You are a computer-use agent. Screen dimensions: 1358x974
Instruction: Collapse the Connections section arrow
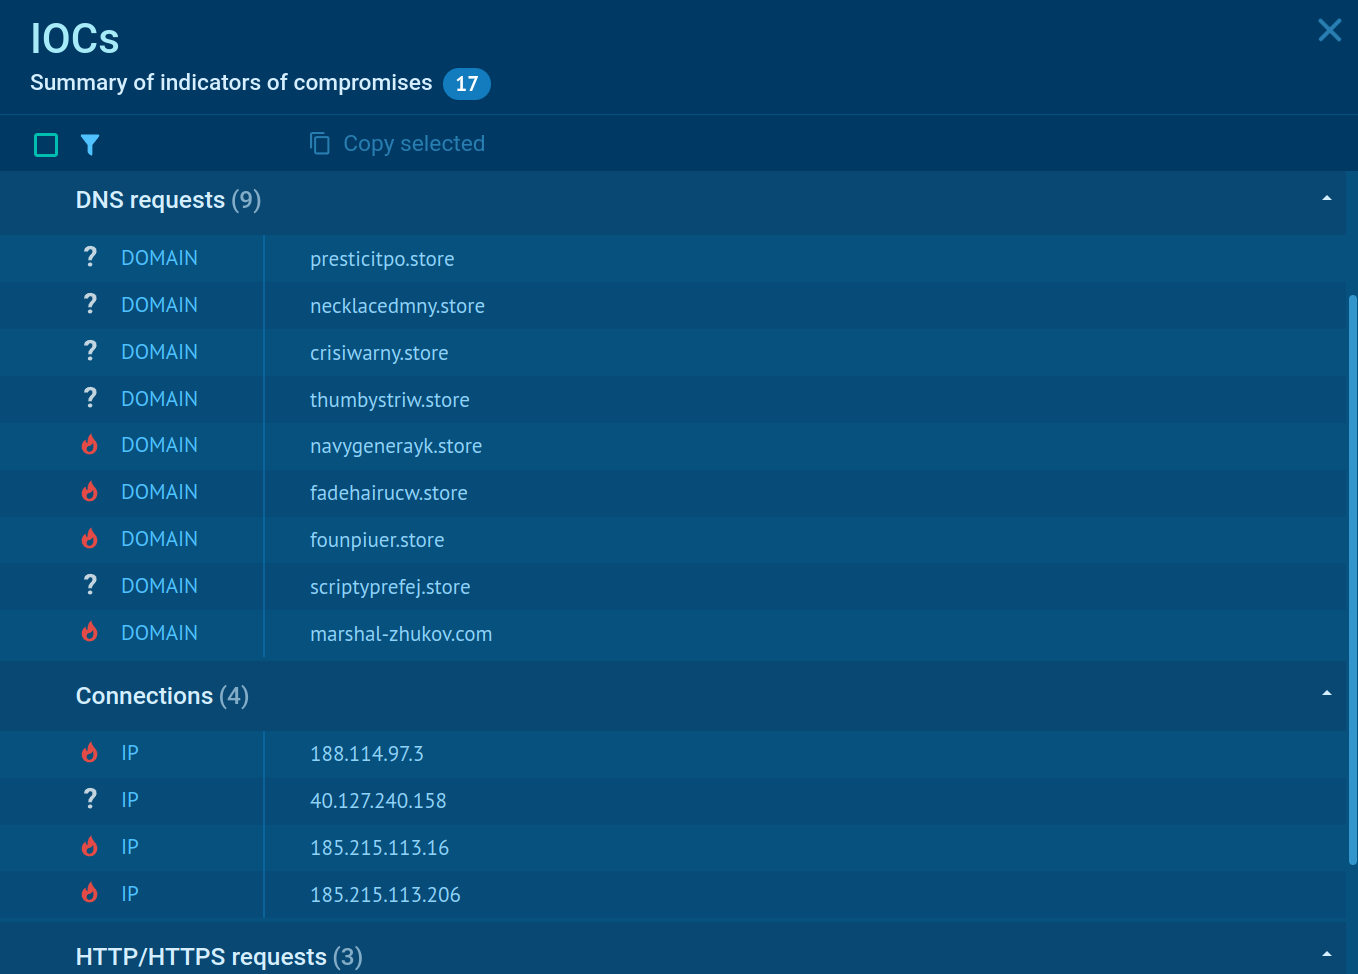(x=1326, y=694)
